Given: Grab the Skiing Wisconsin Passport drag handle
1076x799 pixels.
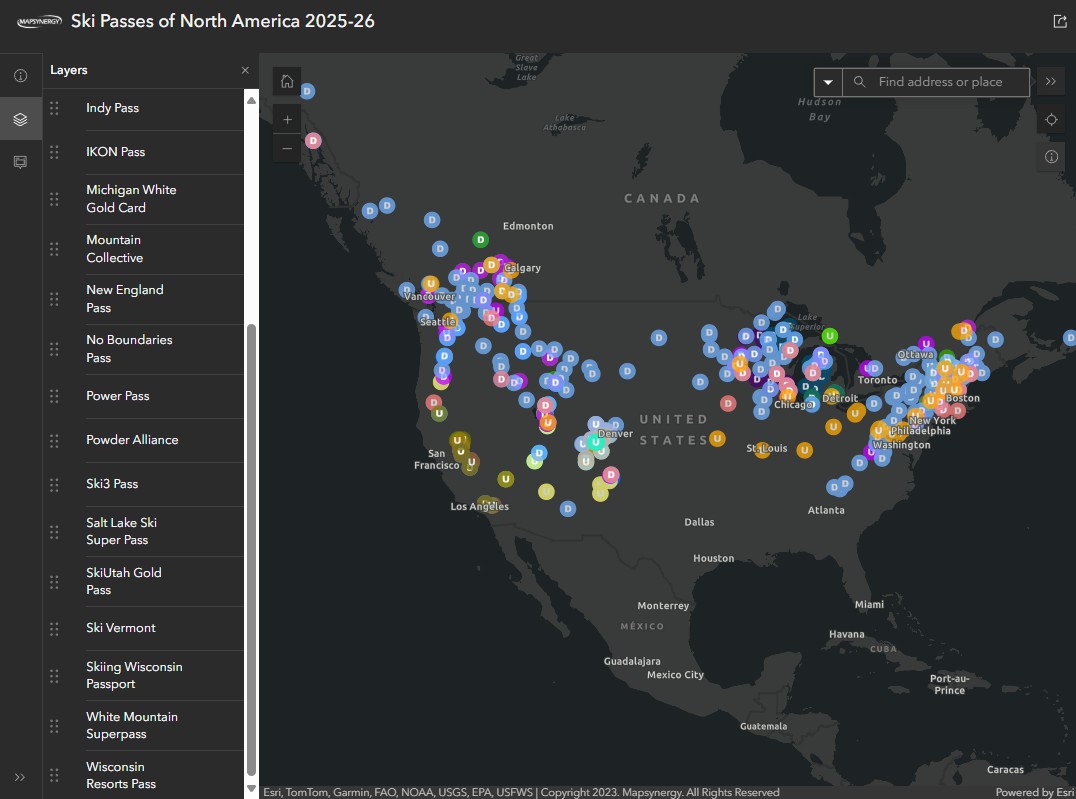Looking at the screenshot, I should coord(54,676).
